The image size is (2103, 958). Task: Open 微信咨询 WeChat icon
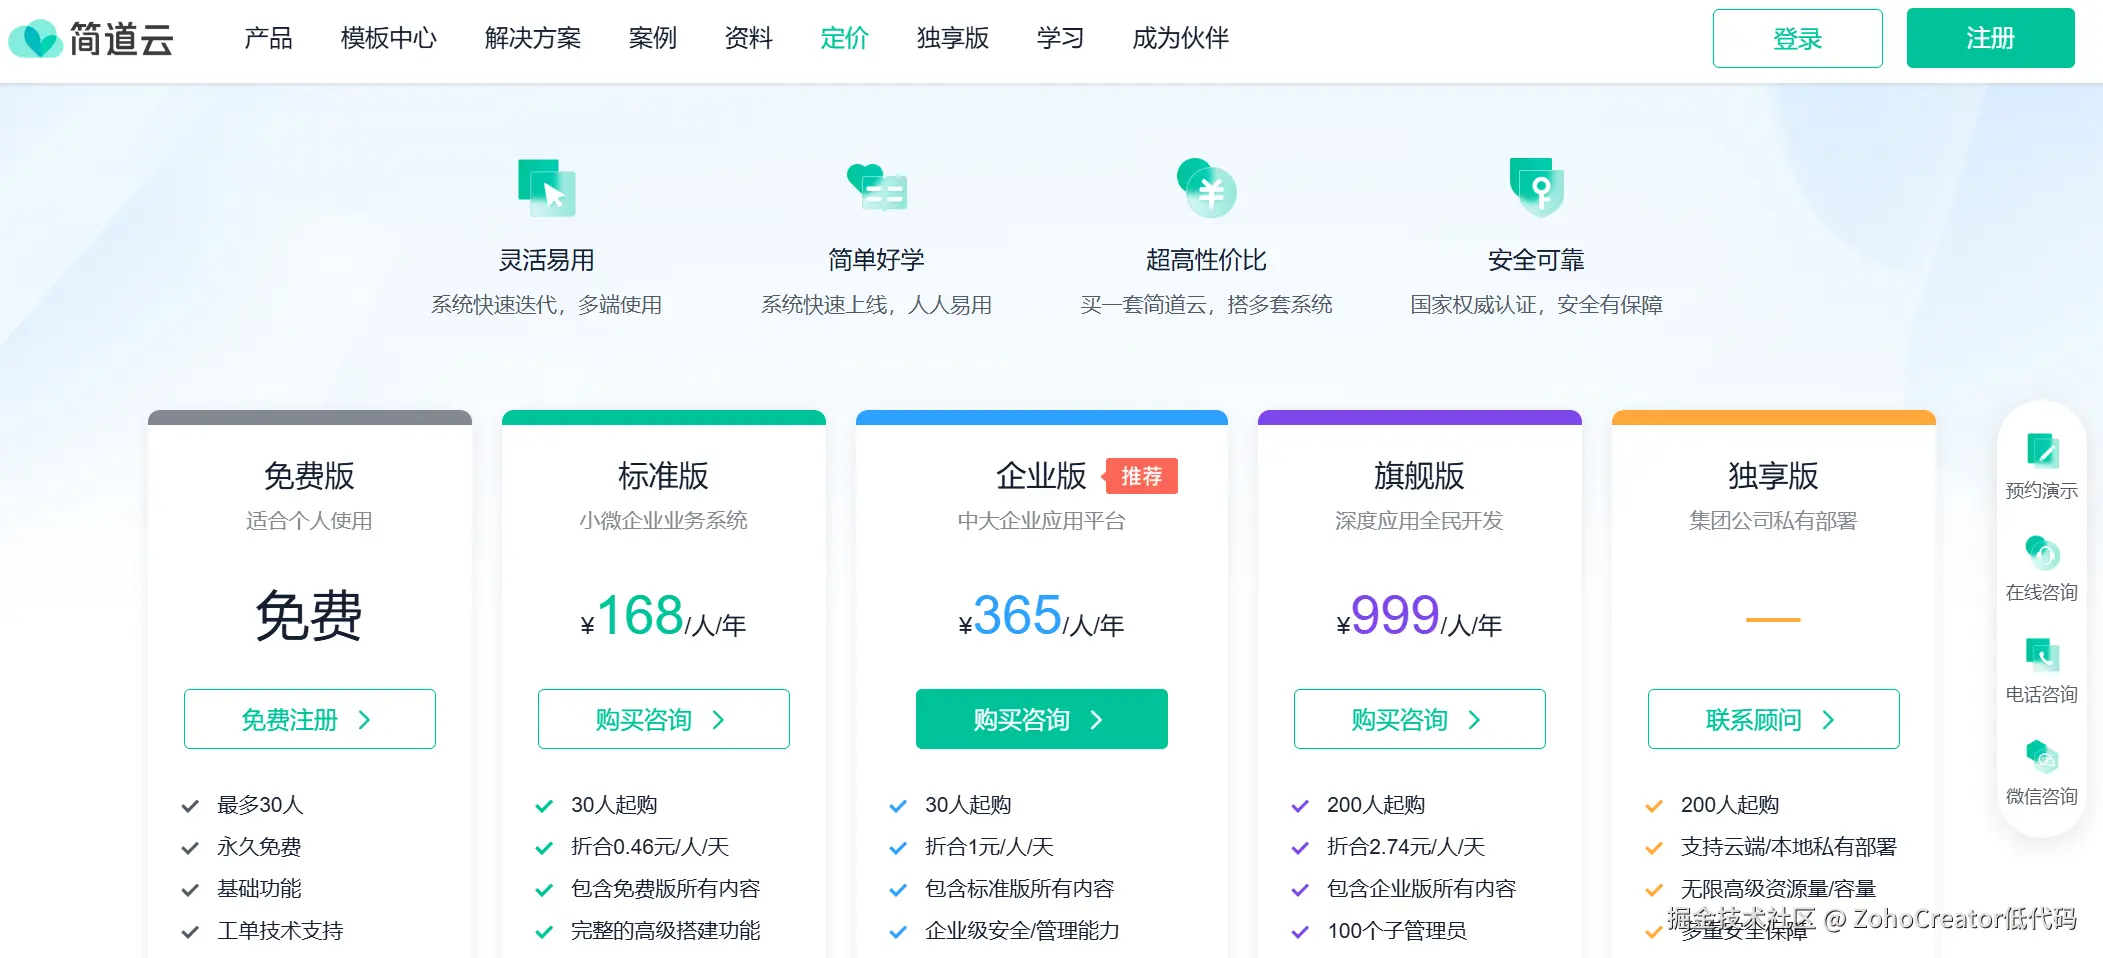(2042, 756)
